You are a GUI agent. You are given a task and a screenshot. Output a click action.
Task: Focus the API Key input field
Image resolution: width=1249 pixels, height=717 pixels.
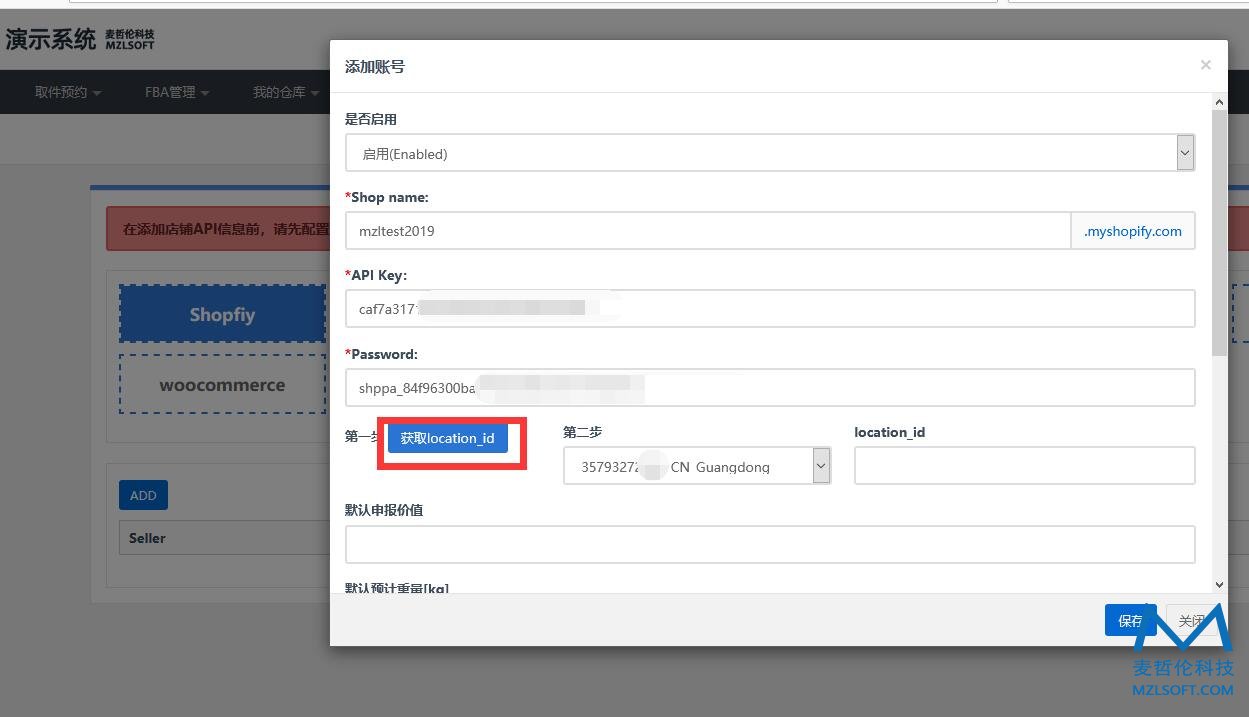tap(770, 308)
